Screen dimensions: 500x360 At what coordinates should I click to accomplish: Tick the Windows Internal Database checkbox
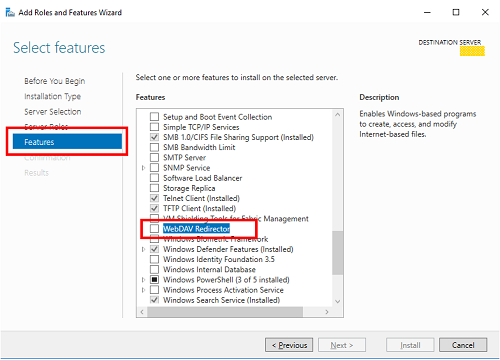coord(154,269)
